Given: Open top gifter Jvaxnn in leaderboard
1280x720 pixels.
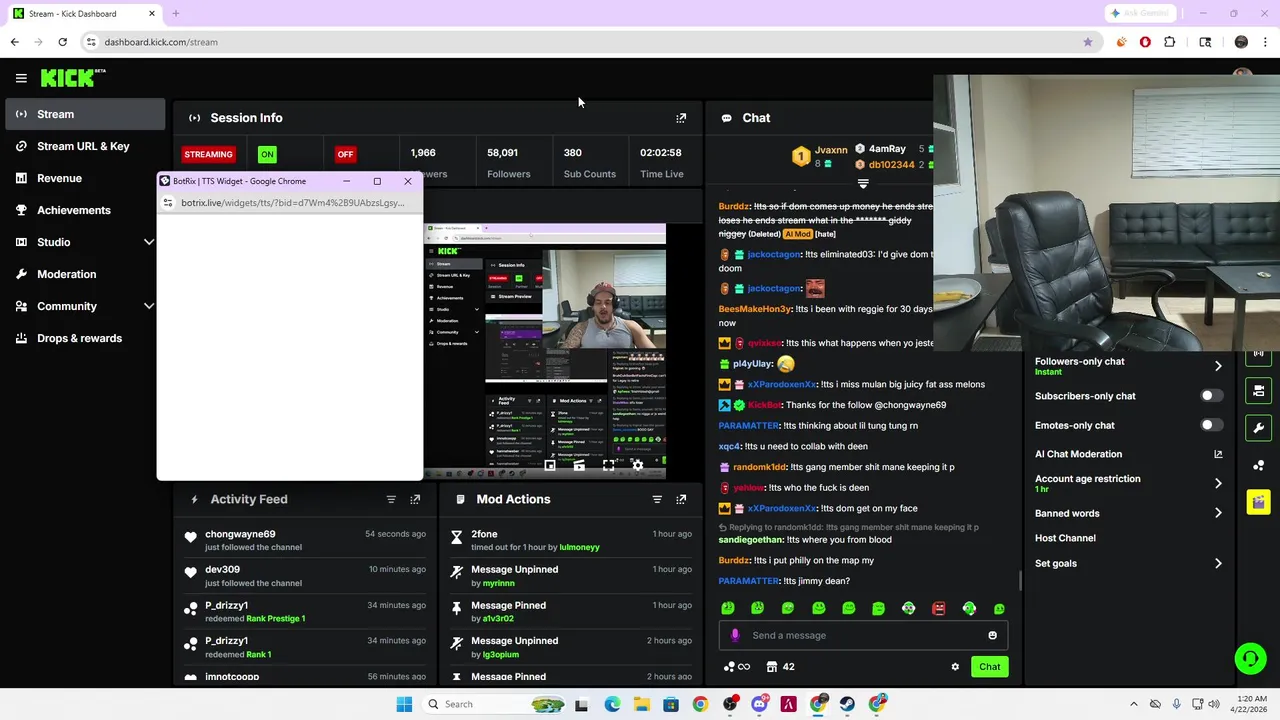Looking at the screenshot, I should (x=831, y=150).
